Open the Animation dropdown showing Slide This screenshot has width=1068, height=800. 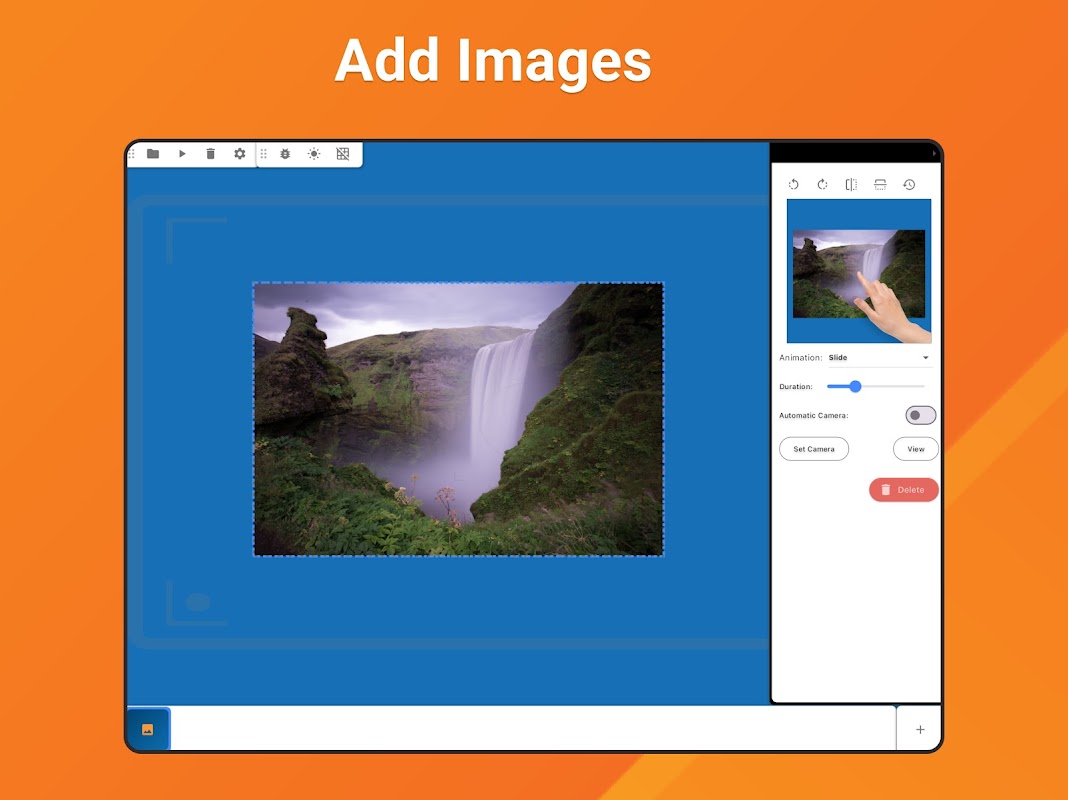tap(879, 357)
